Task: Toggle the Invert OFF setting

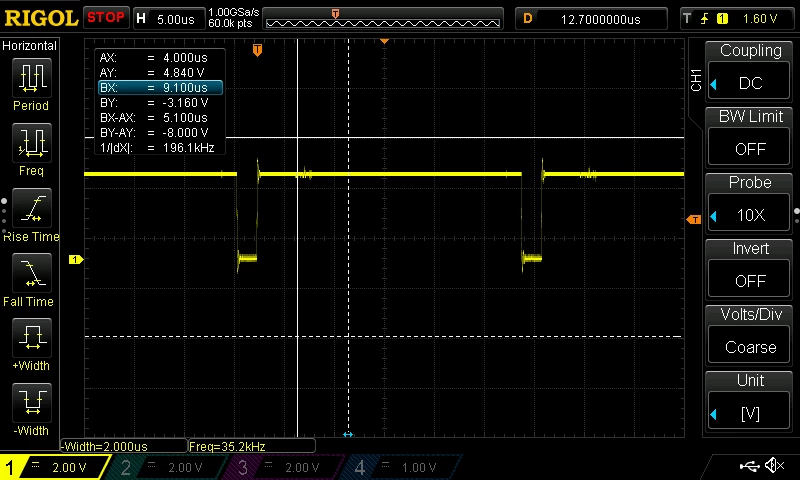Action: (x=750, y=281)
